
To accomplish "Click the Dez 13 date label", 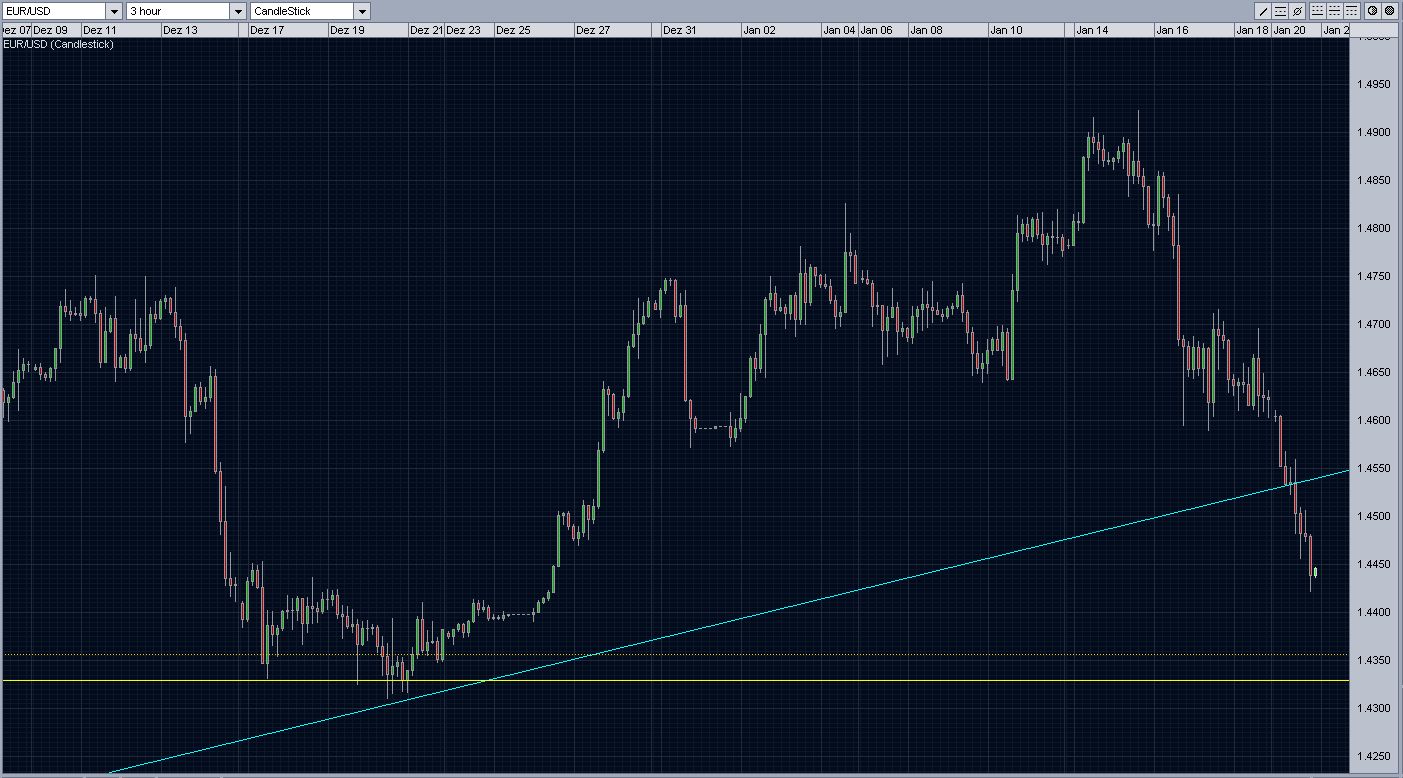I will [180, 30].
